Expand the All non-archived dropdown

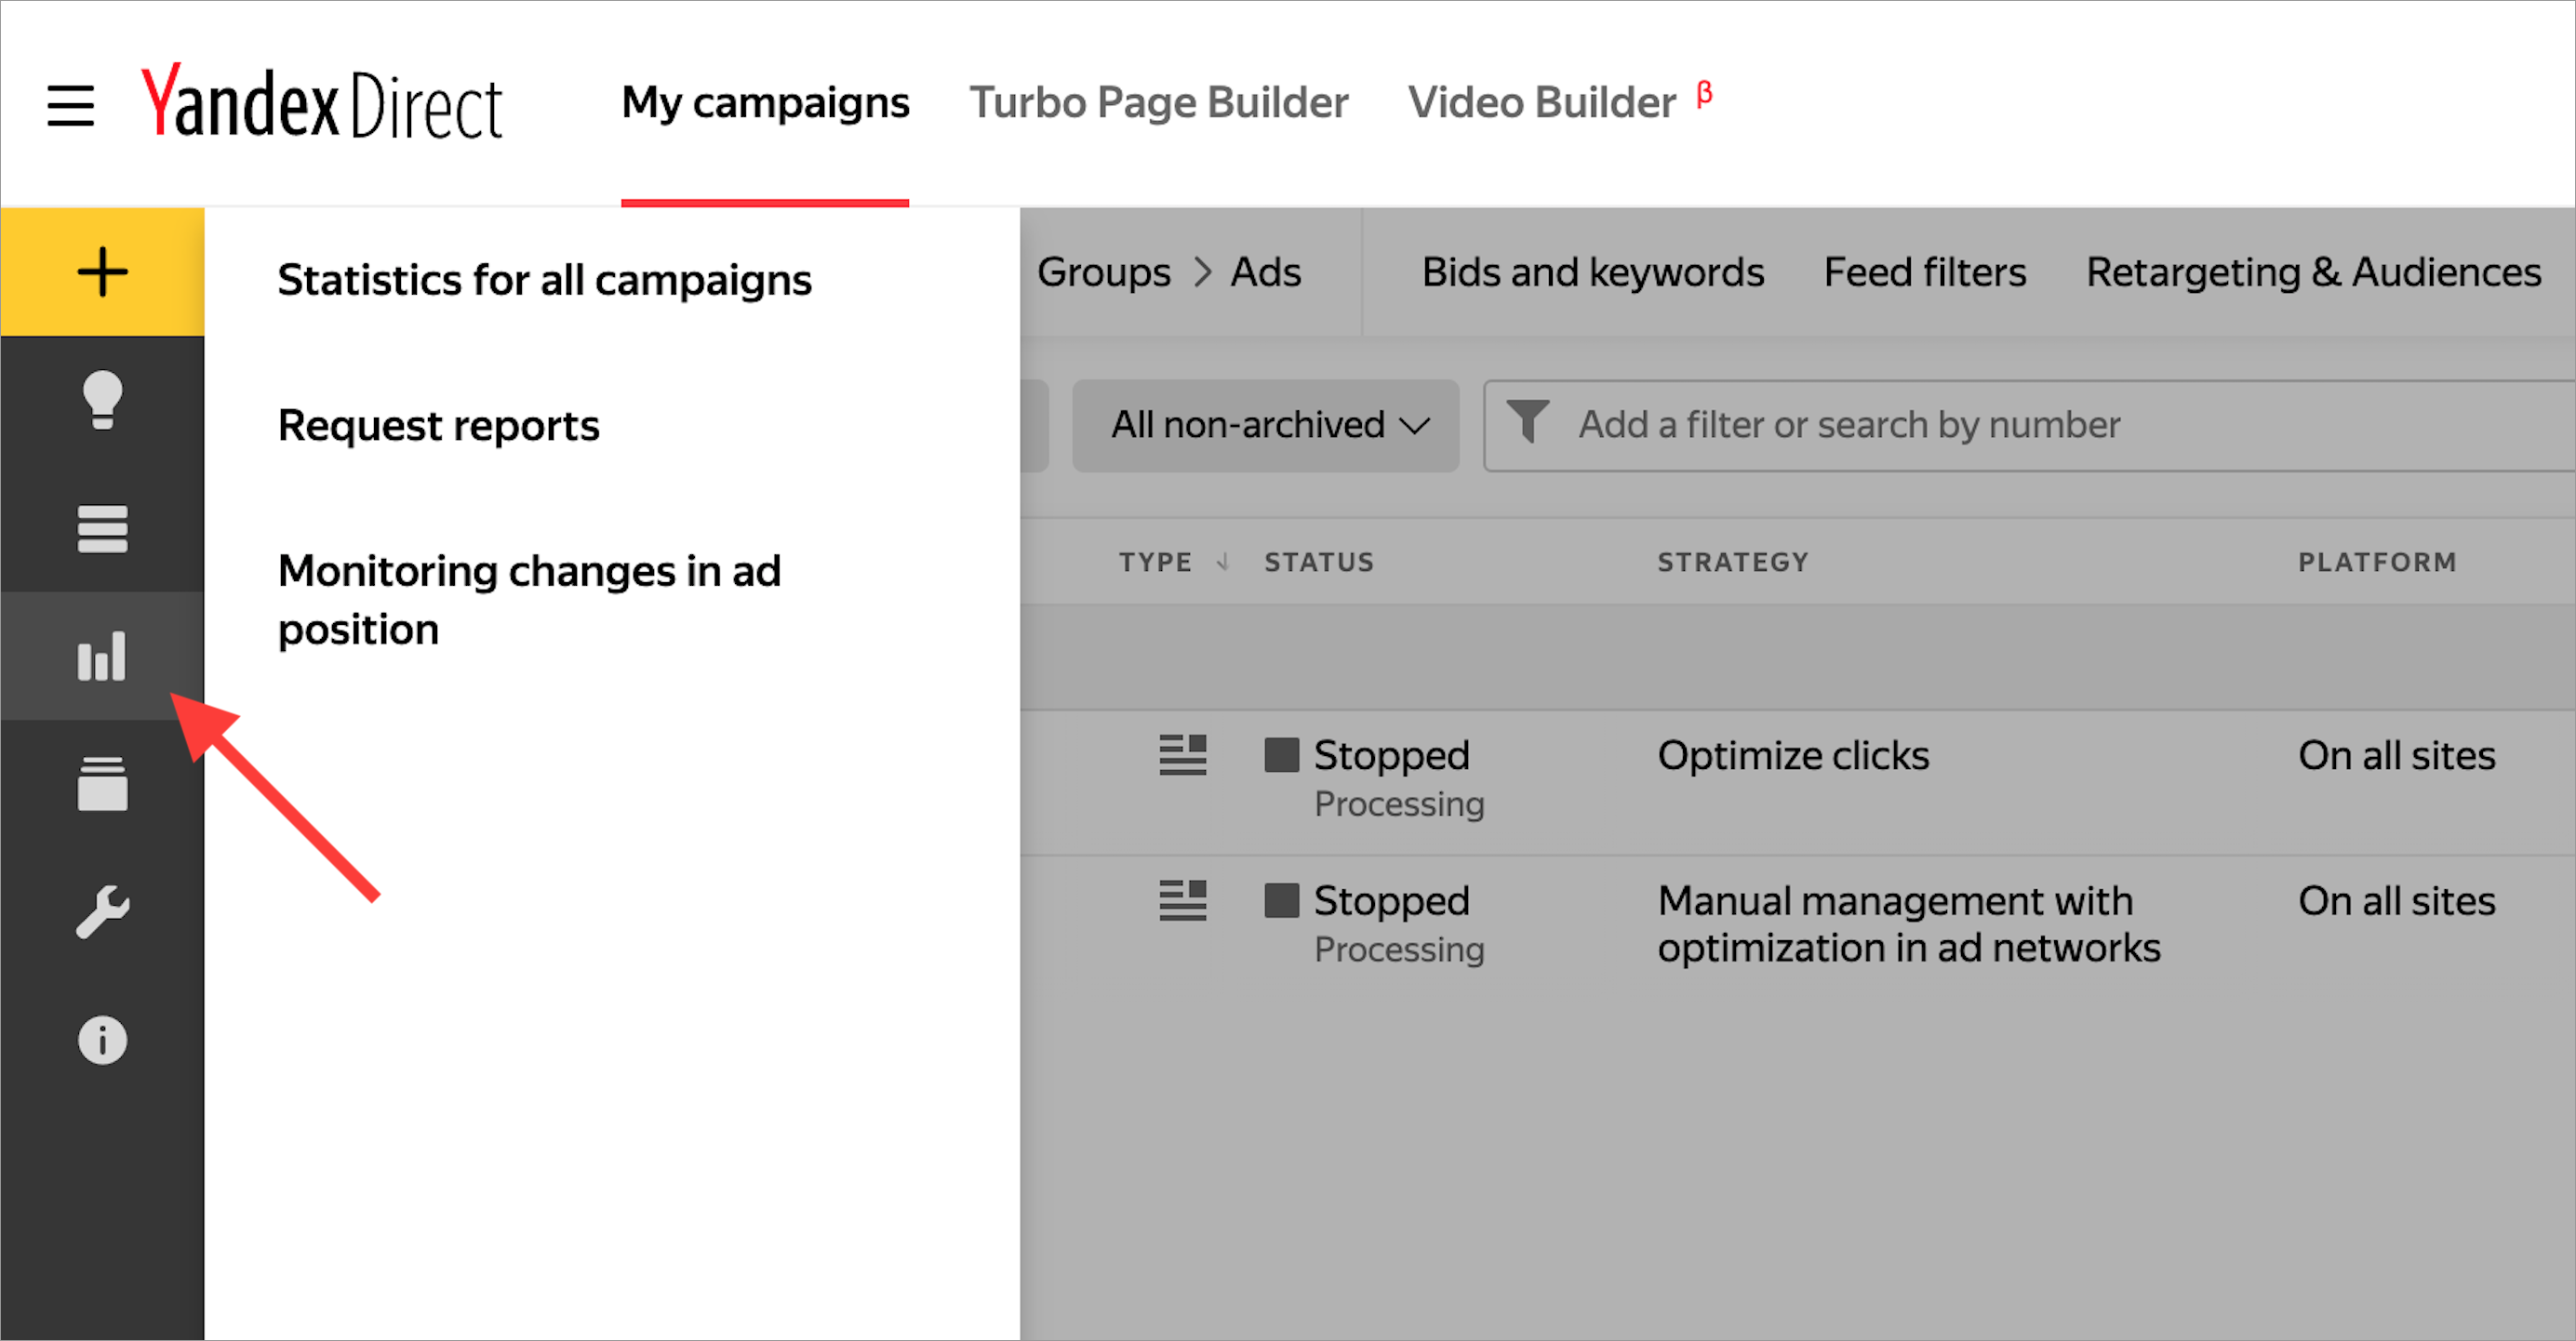pos(1265,425)
